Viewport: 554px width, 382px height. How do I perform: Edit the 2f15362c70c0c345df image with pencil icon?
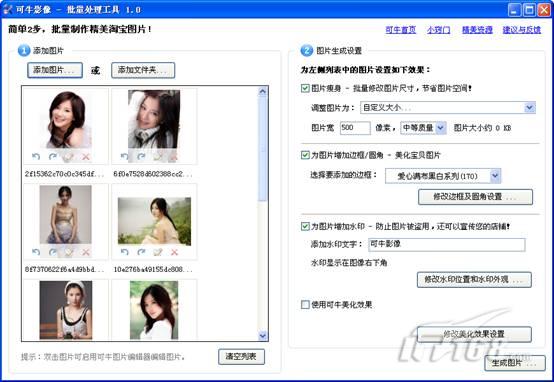click(x=69, y=157)
